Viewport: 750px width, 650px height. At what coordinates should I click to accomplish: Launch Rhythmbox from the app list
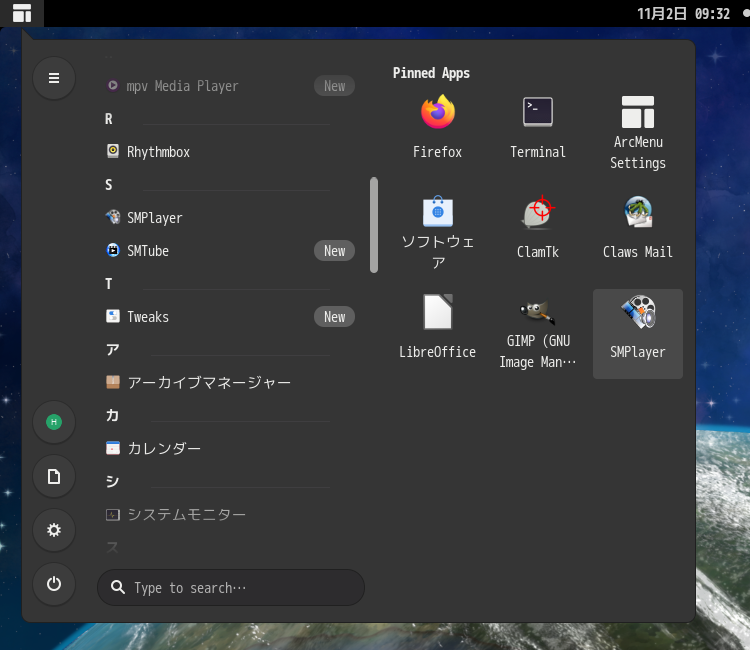click(x=230, y=152)
